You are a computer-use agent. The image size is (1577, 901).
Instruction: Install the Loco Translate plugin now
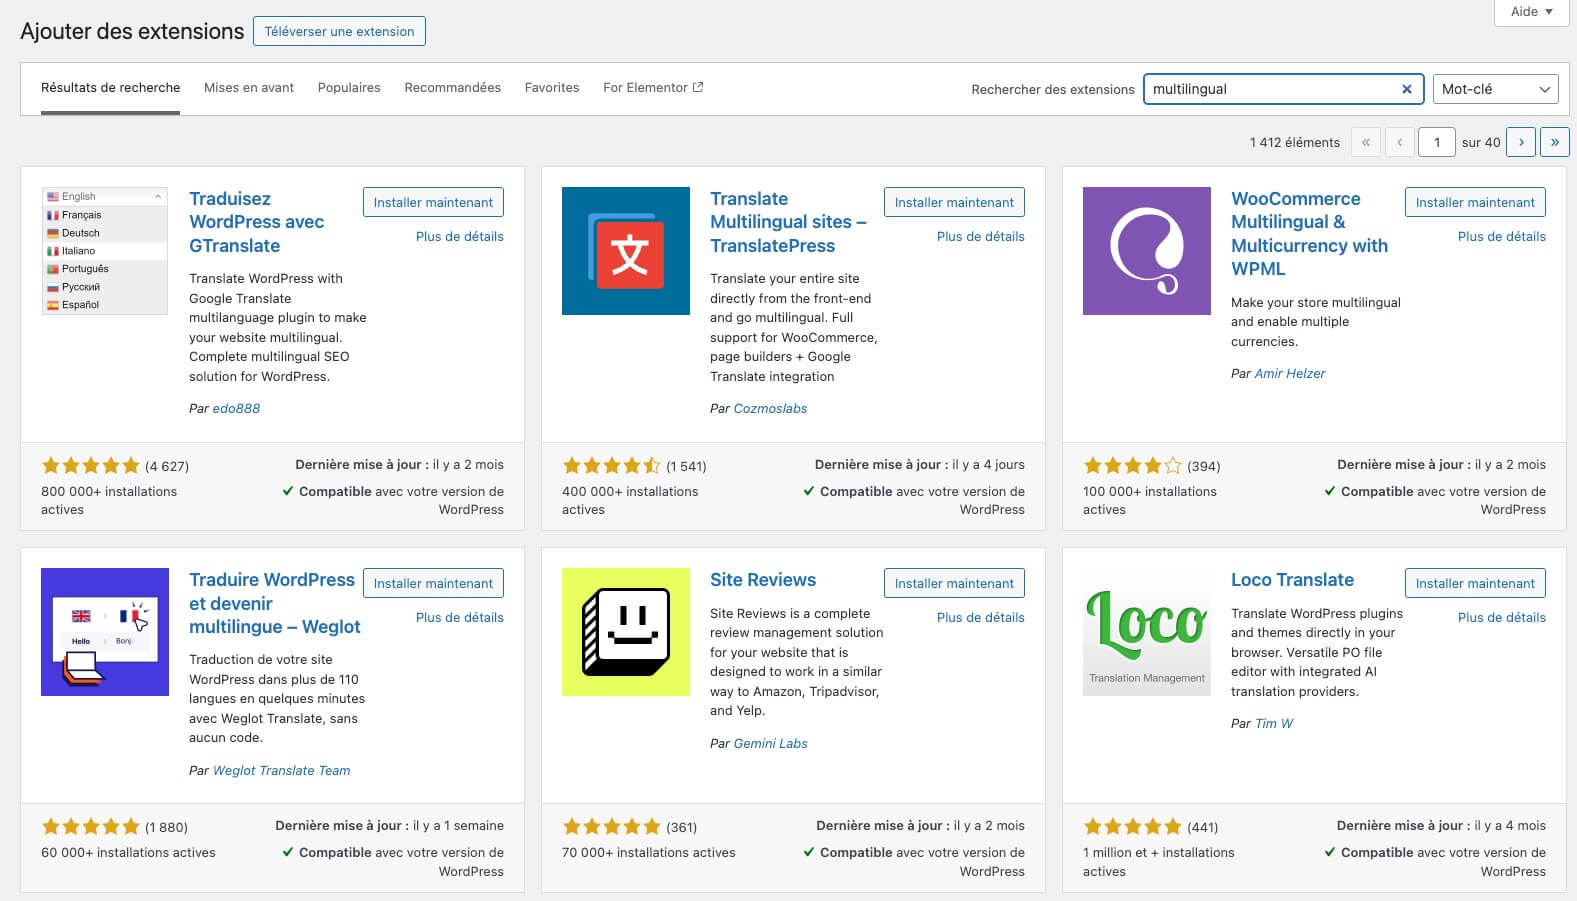(x=1475, y=583)
